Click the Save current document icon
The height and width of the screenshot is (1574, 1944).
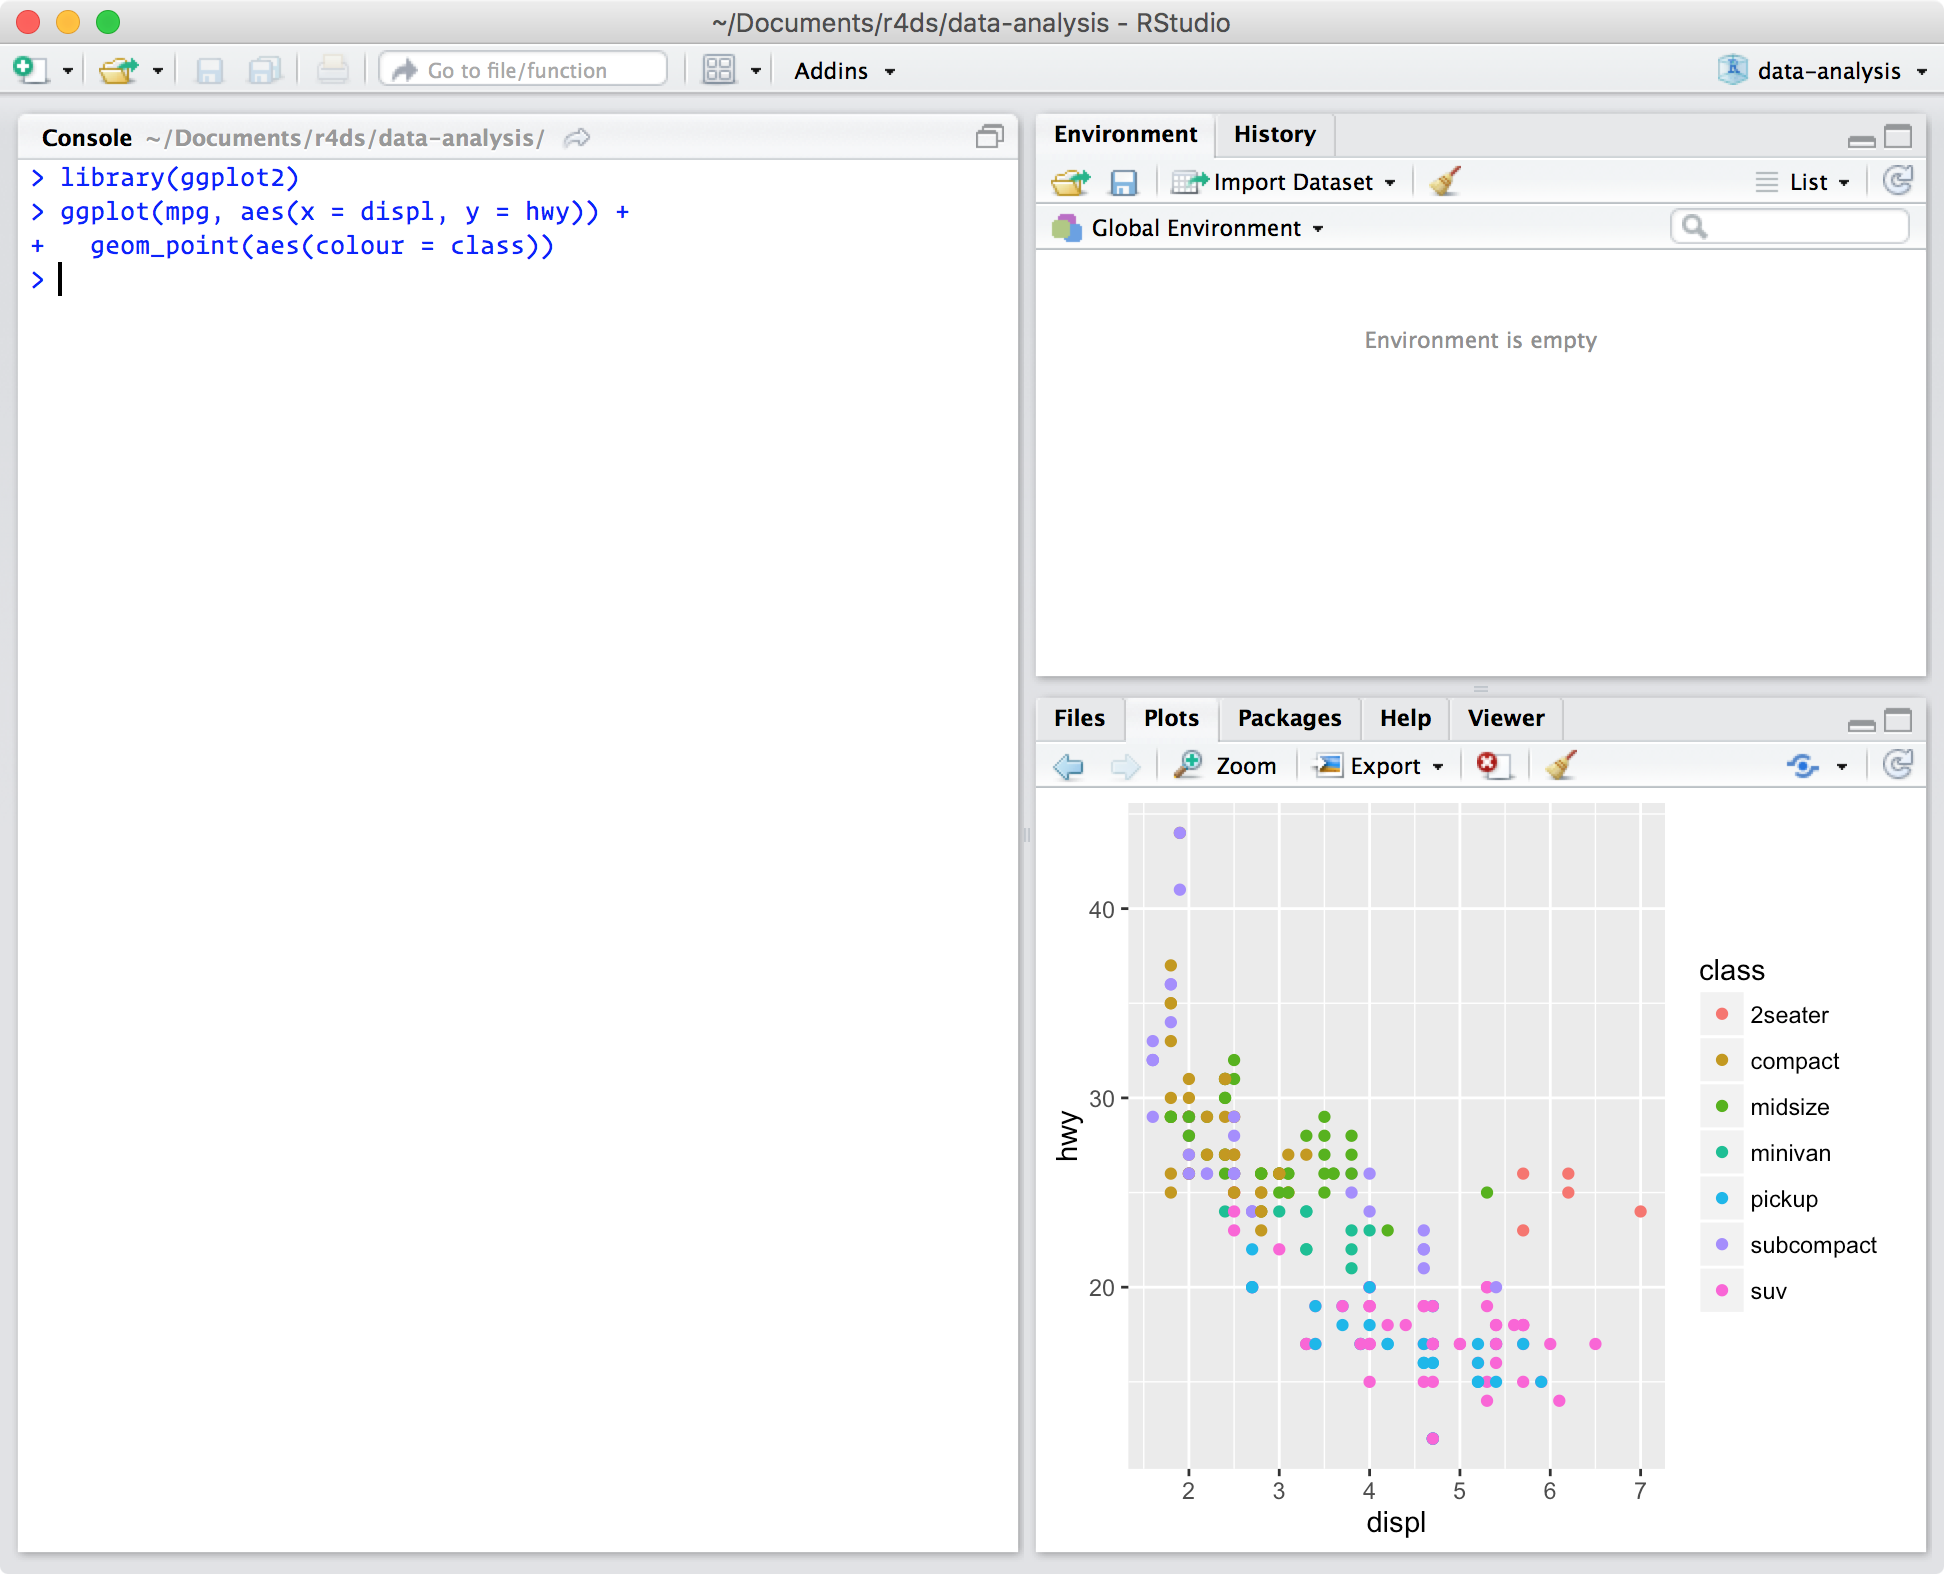[x=209, y=70]
